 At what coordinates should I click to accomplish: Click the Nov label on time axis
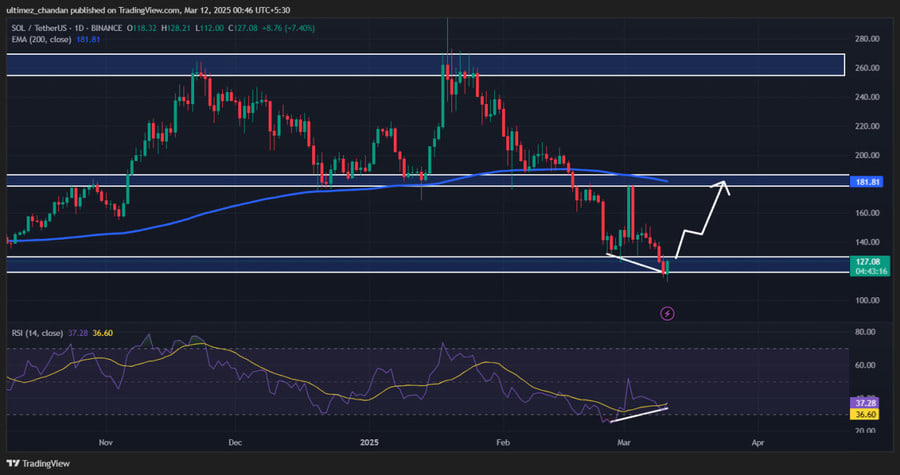click(x=107, y=439)
